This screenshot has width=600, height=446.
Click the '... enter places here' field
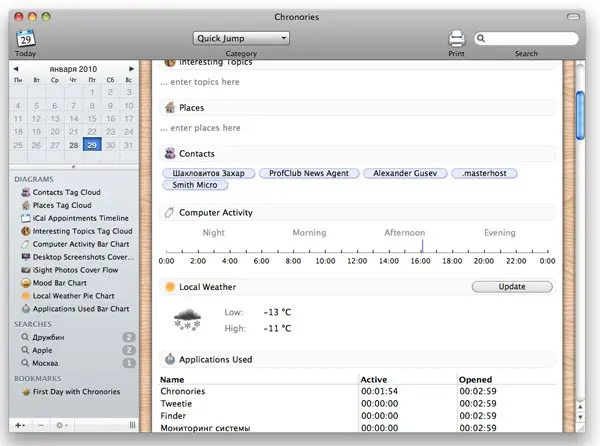(201, 128)
